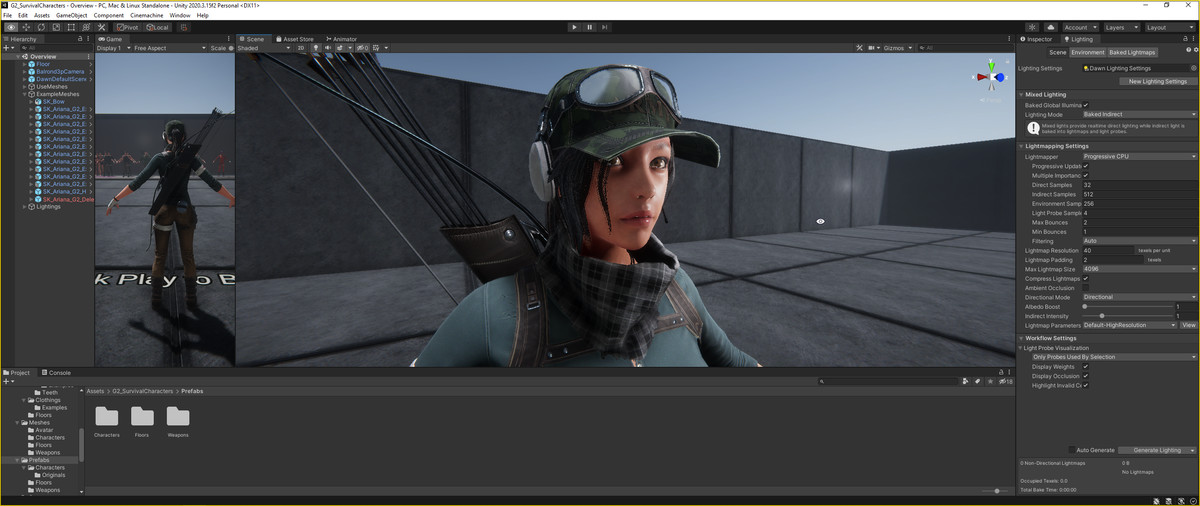
Task: Open the File menu
Action: click(8, 15)
